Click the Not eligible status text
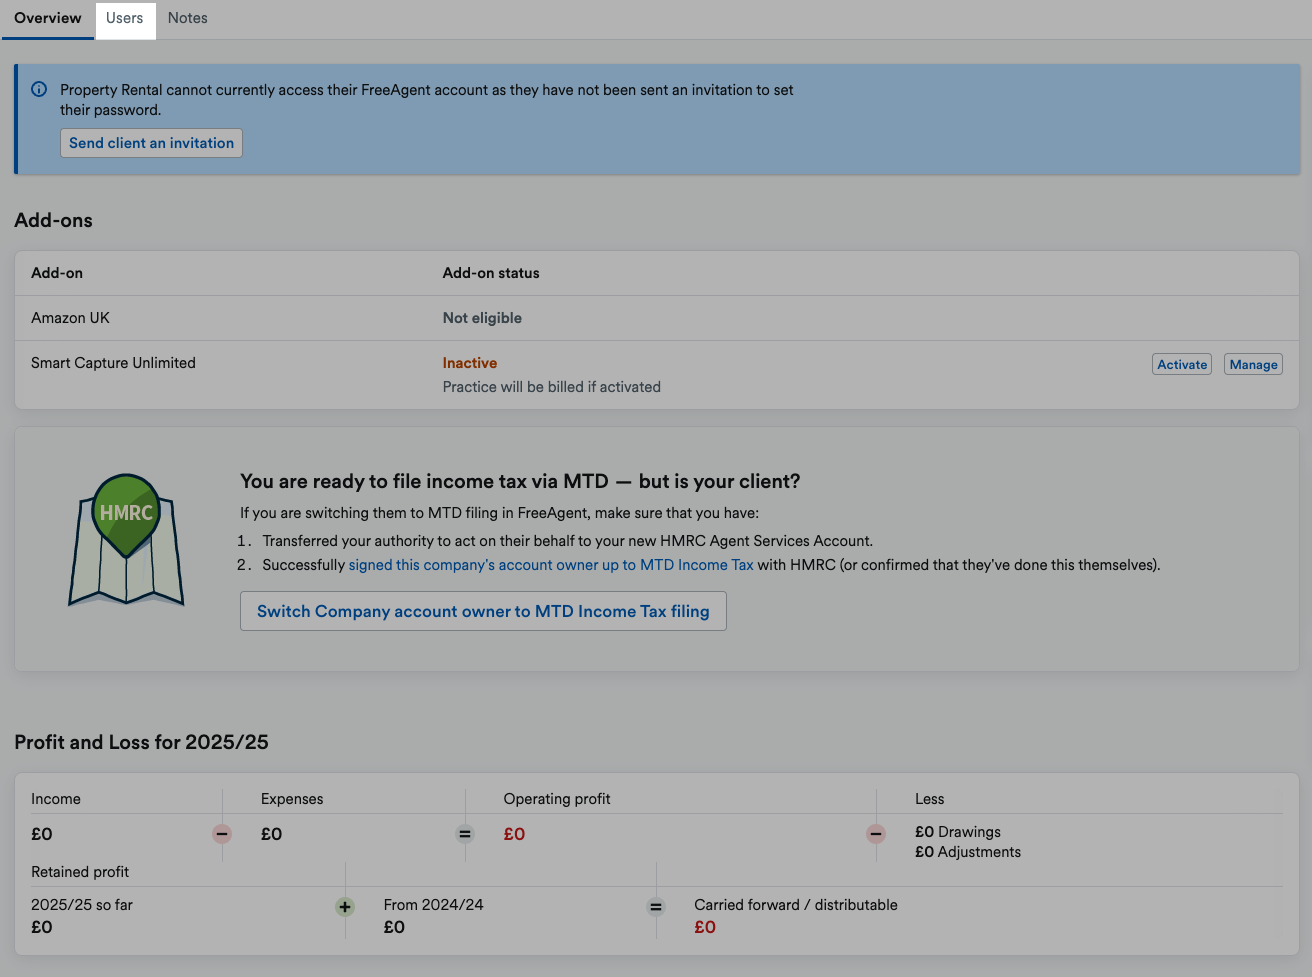The width and height of the screenshot is (1312, 977). (x=482, y=318)
